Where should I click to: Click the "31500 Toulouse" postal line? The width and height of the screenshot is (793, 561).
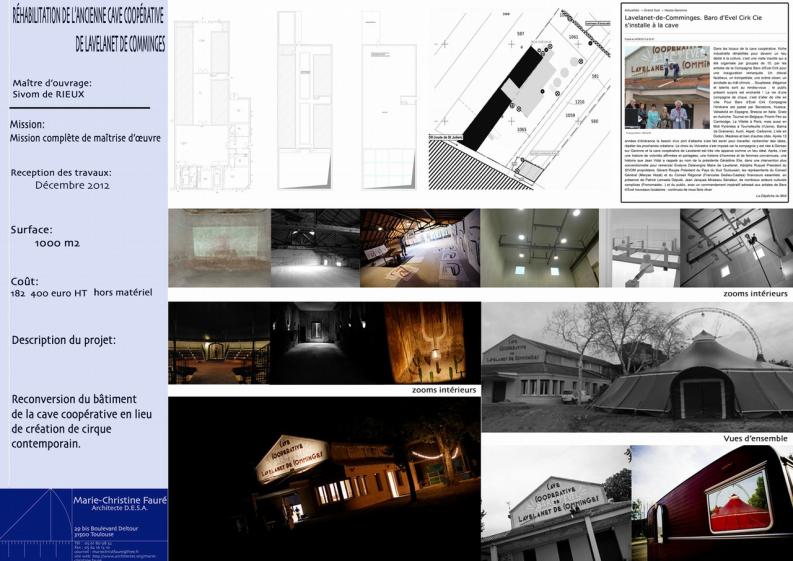94,534
